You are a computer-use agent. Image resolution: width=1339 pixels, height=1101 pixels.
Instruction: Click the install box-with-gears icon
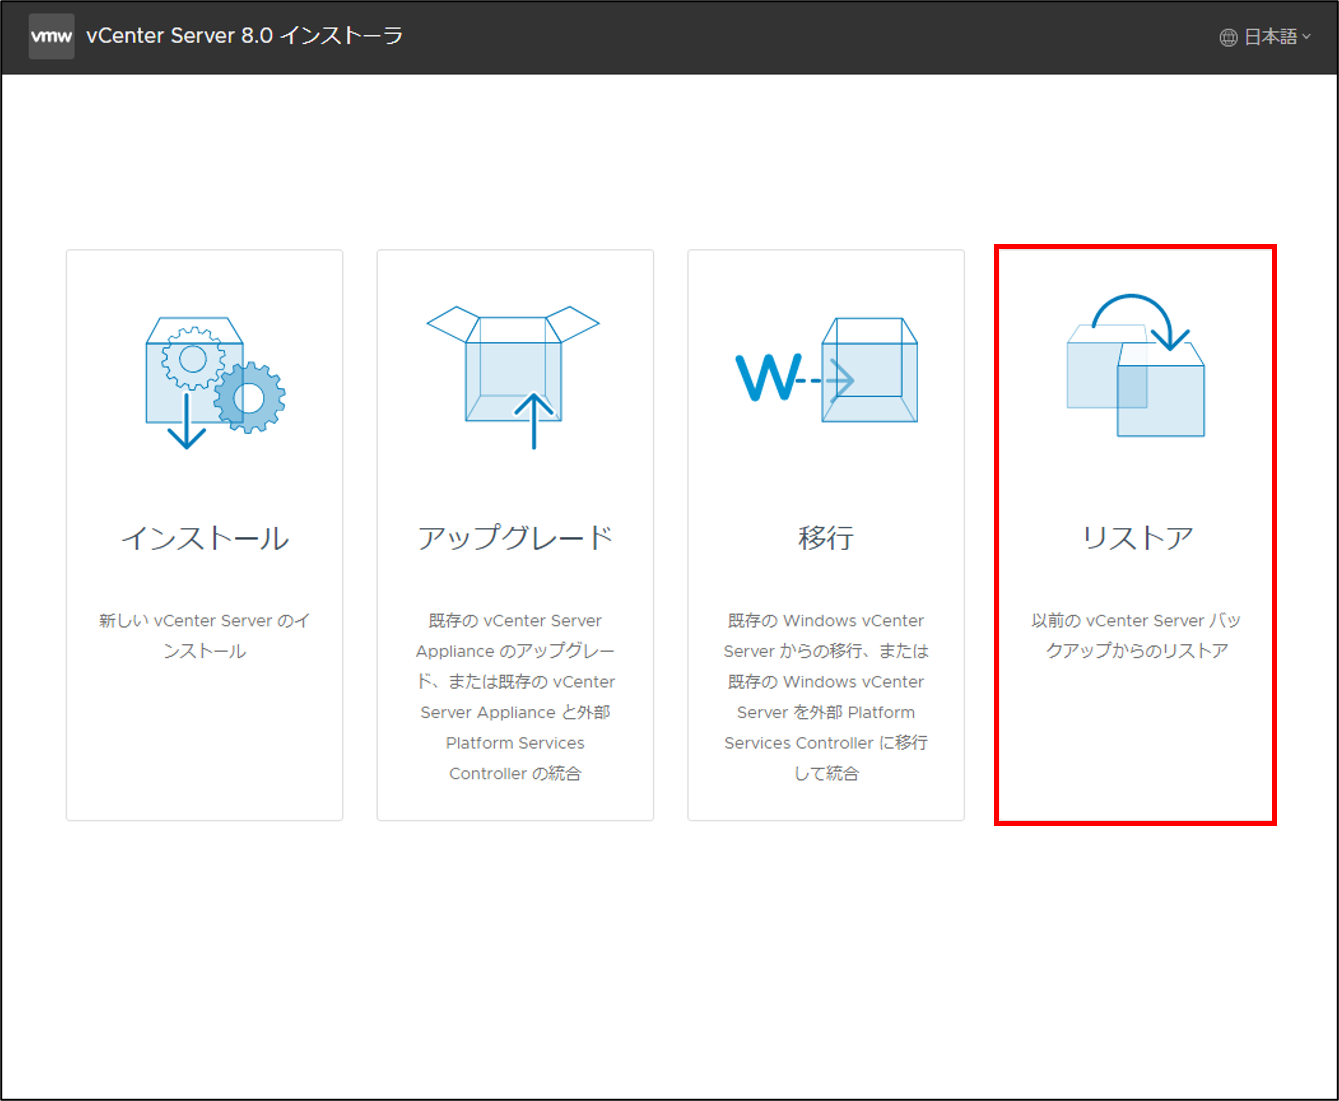pos(215,383)
